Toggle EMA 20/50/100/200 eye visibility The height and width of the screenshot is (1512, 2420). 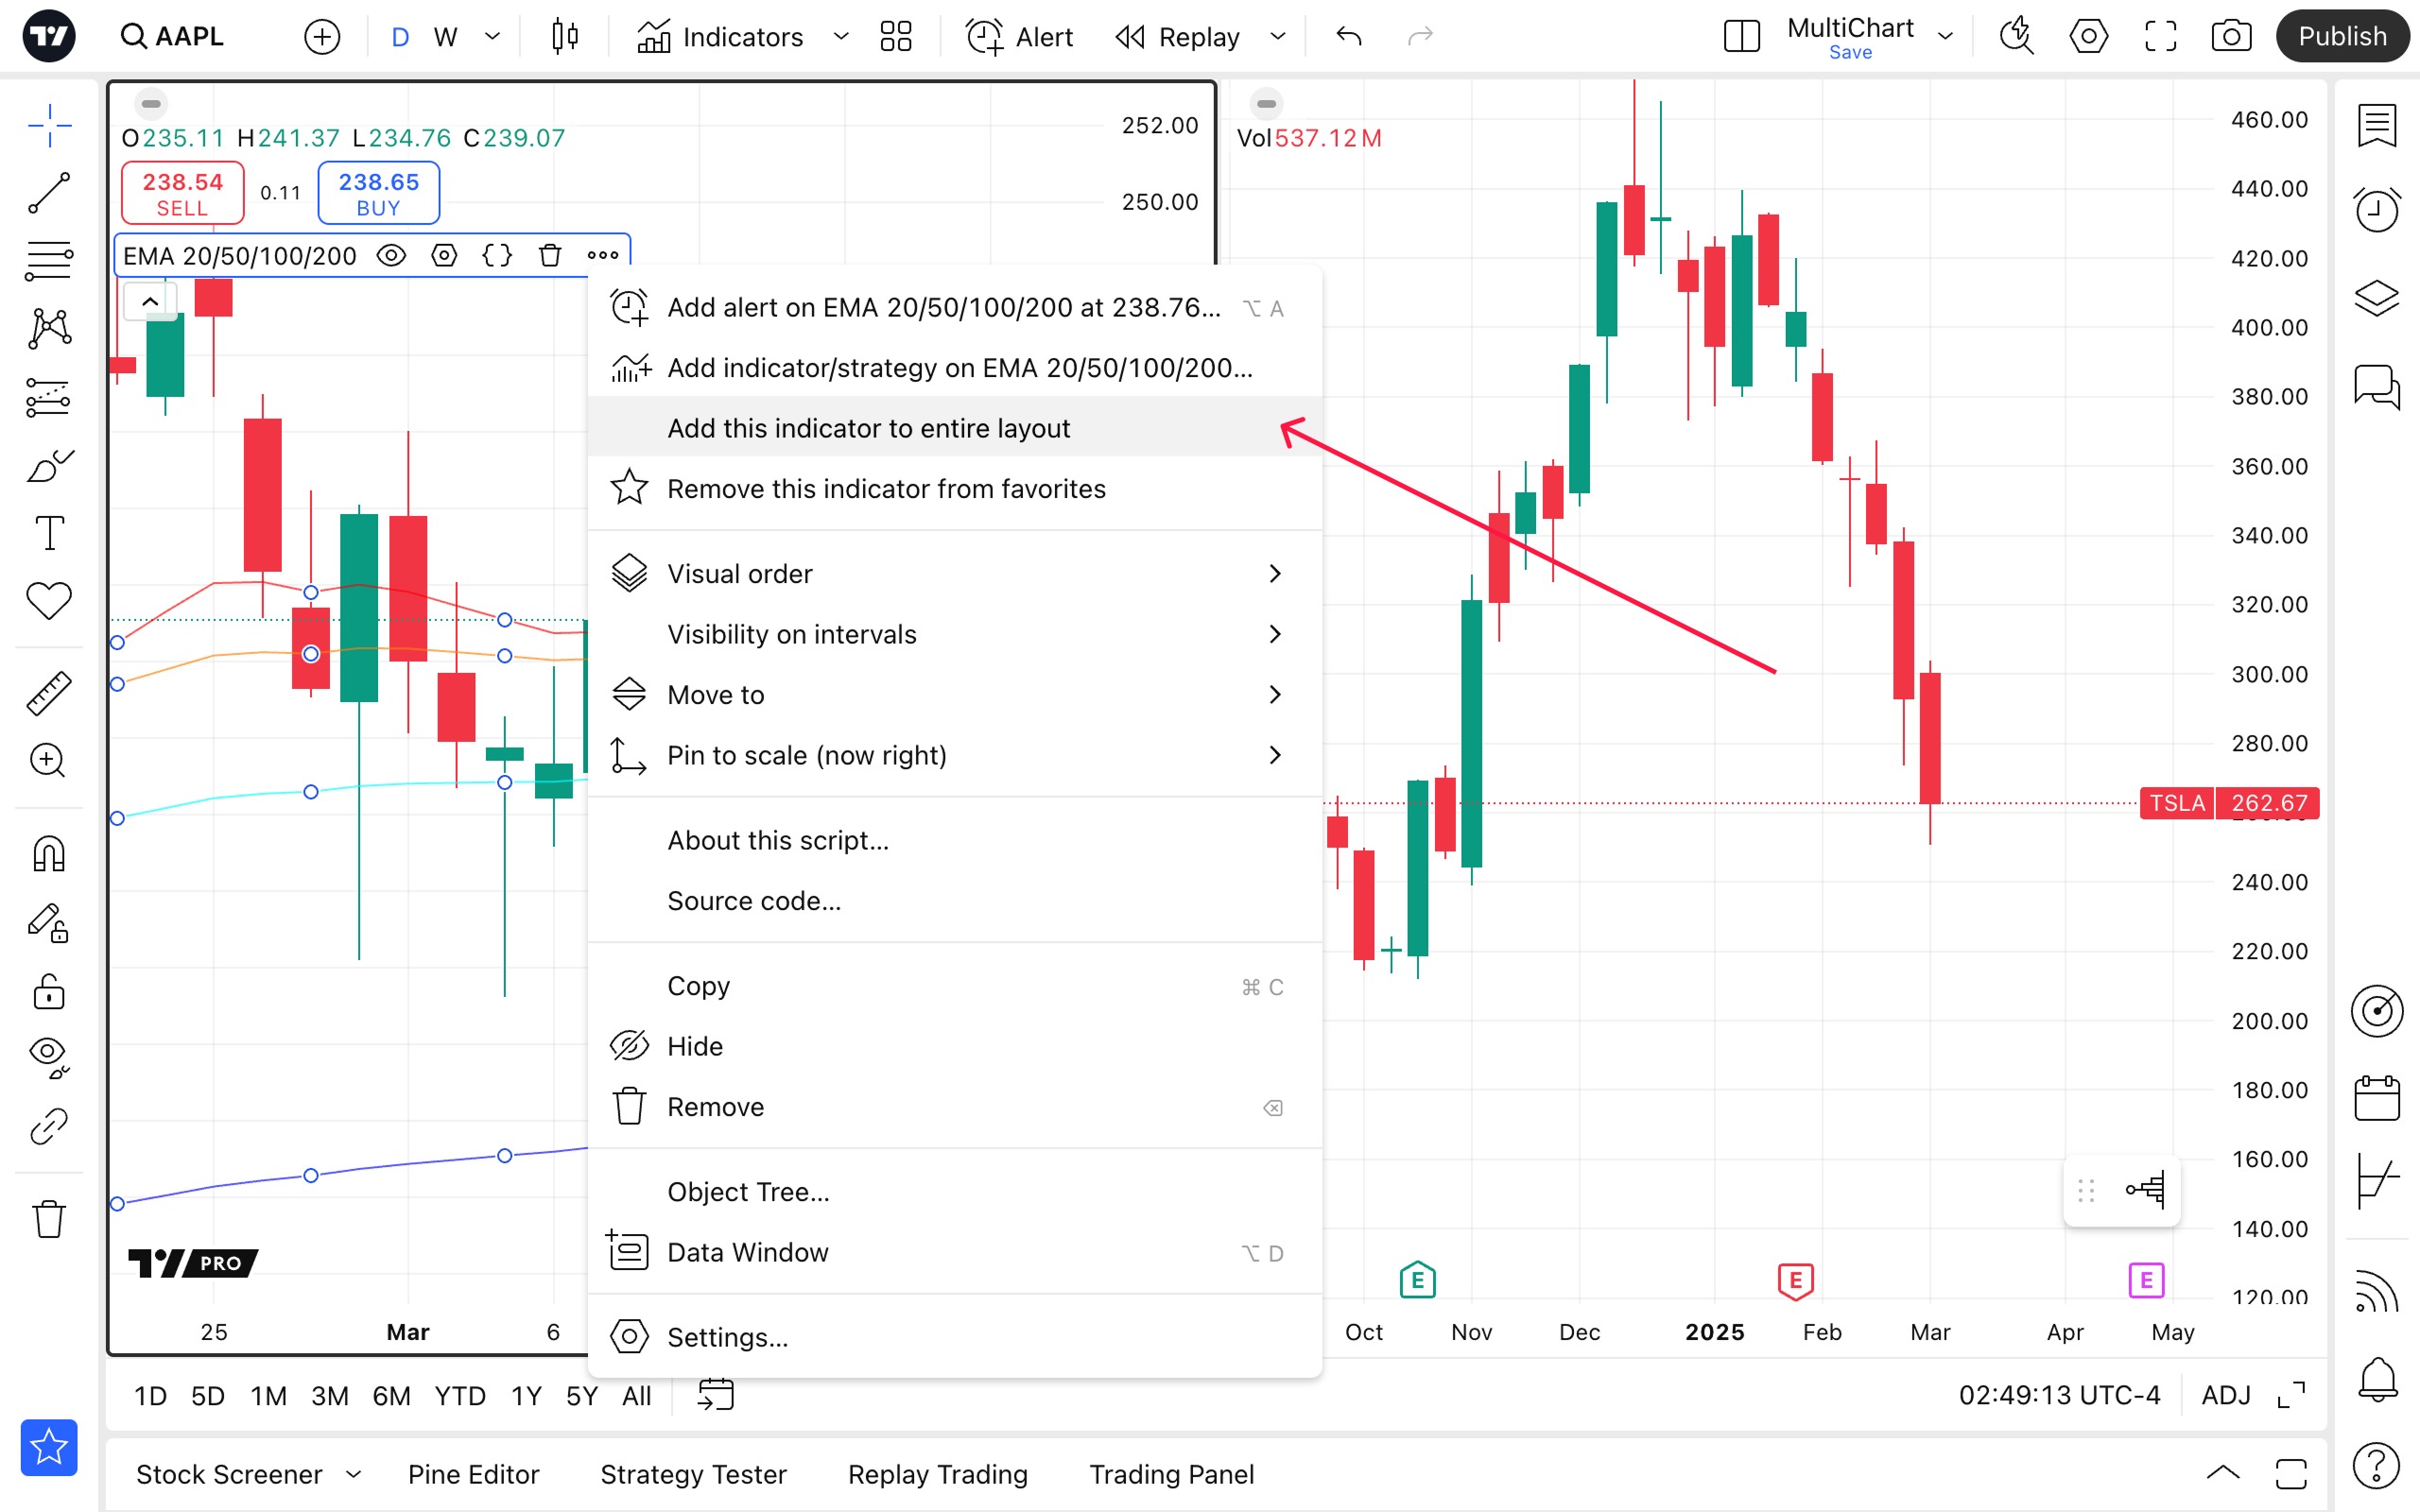391,255
